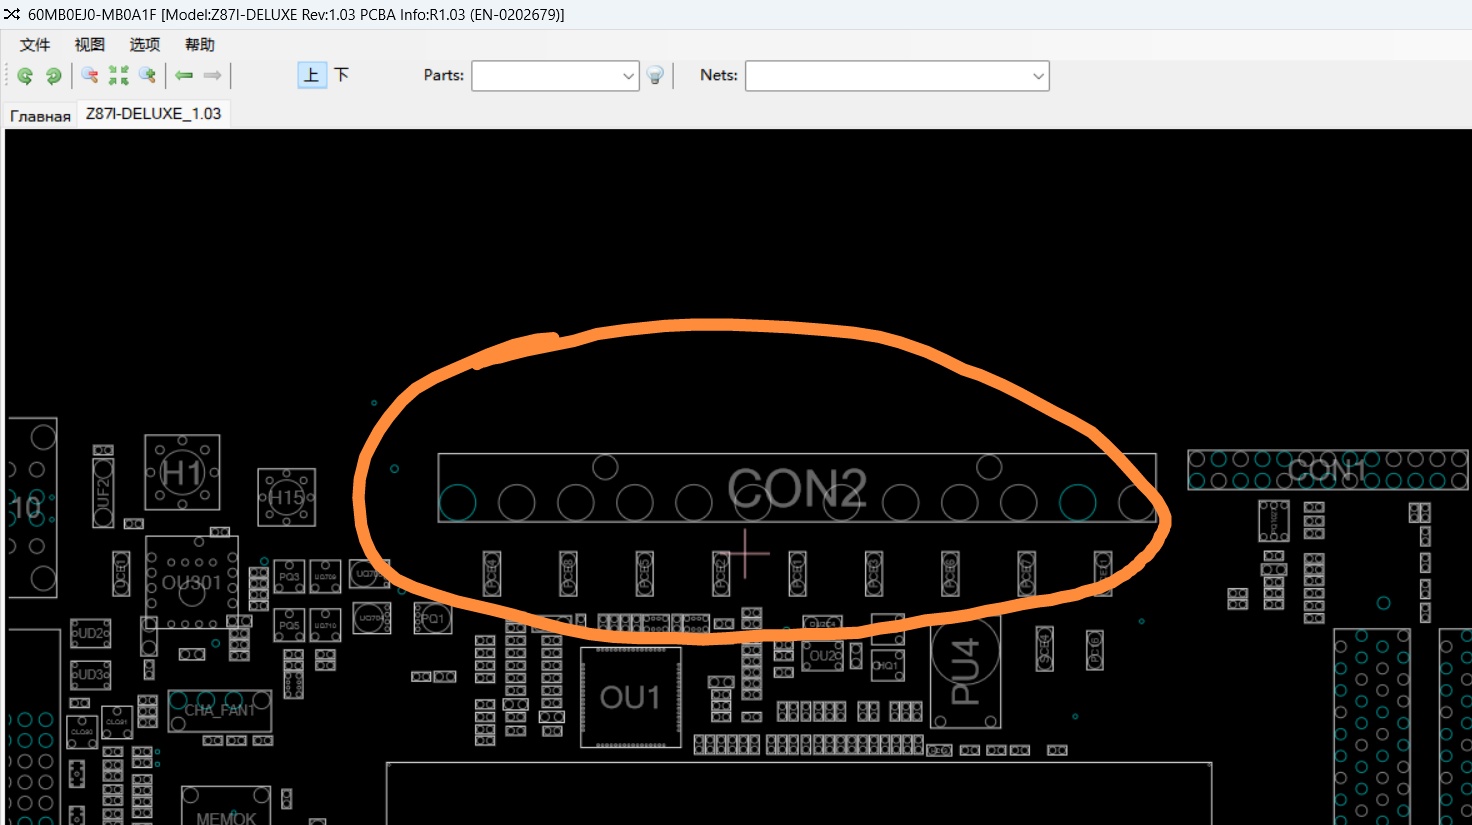The width and height of the screenshot is (1472, 825).
Task: Click the rotate right green arrow icon
Action: 54,76
